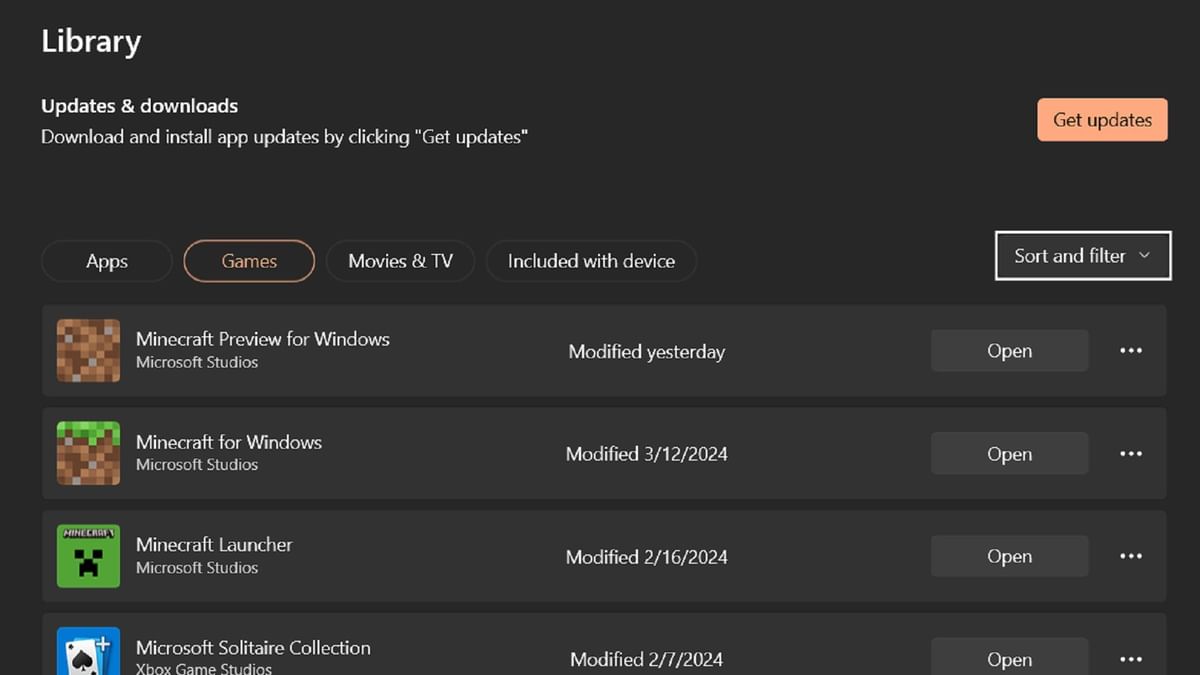Open the Minecraft Launcher
This screenshot has width=1200, height=675.
click(x=1009, y=556)
